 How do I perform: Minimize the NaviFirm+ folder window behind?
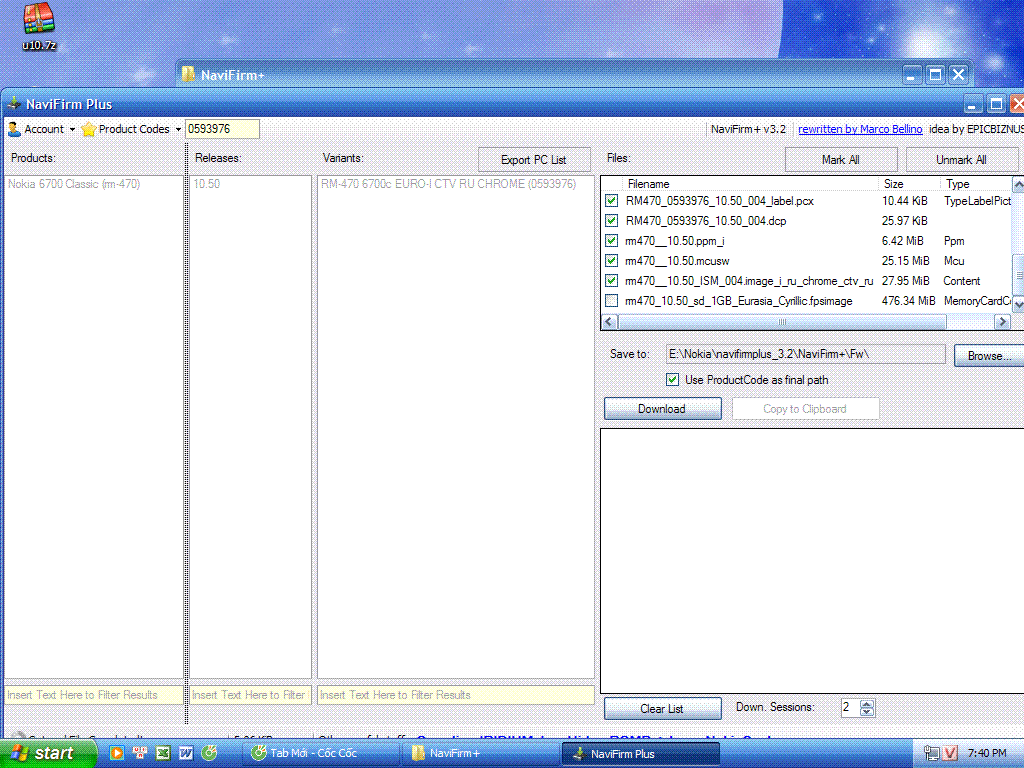point(912,74)
